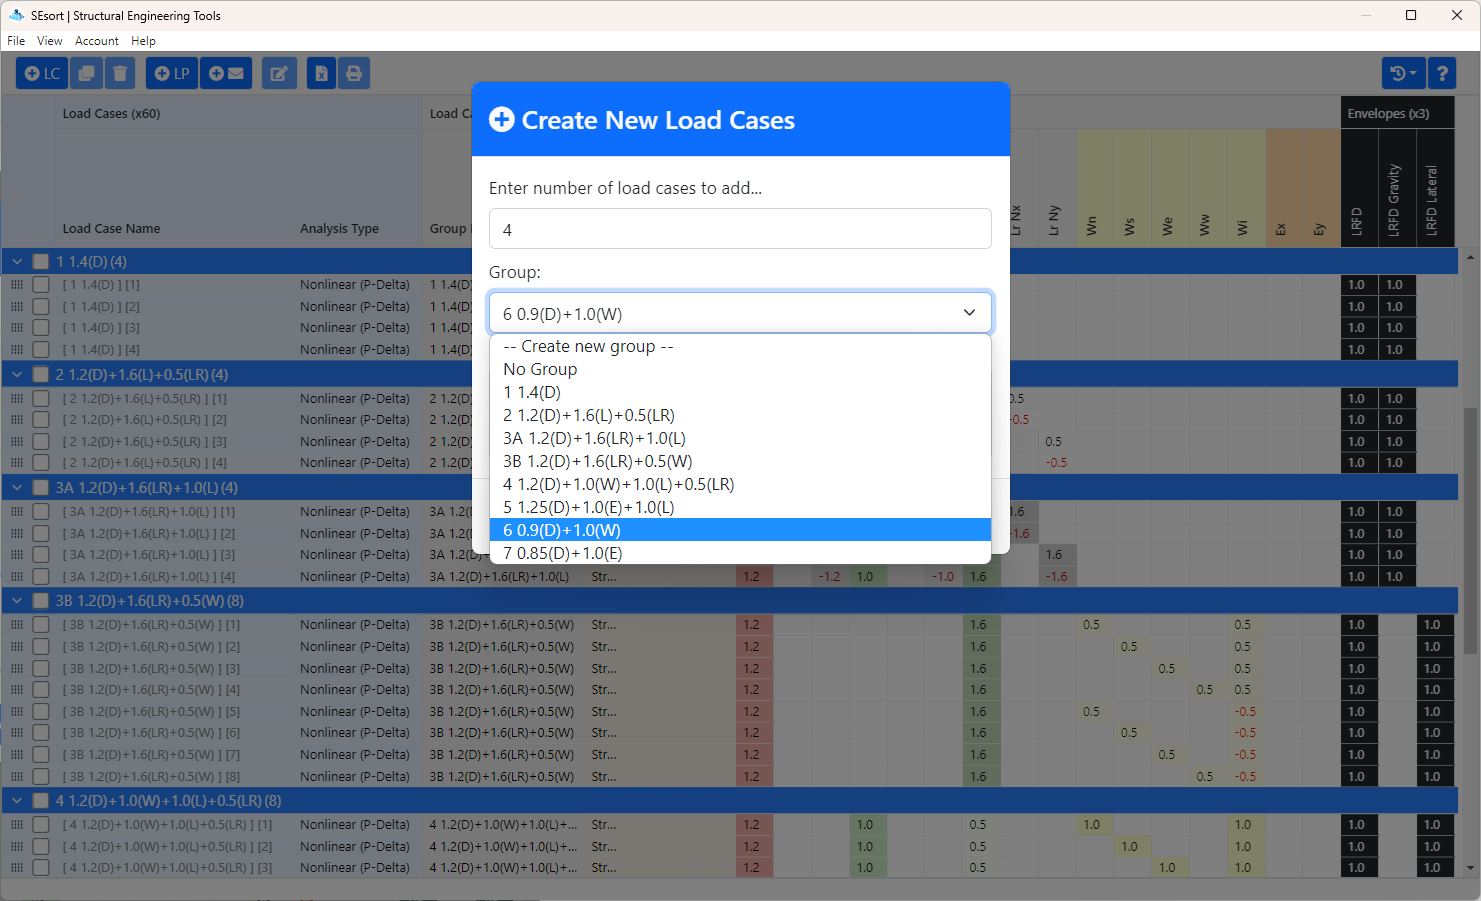
Task: Click the number of load cases input field
Action: (740, 229)
